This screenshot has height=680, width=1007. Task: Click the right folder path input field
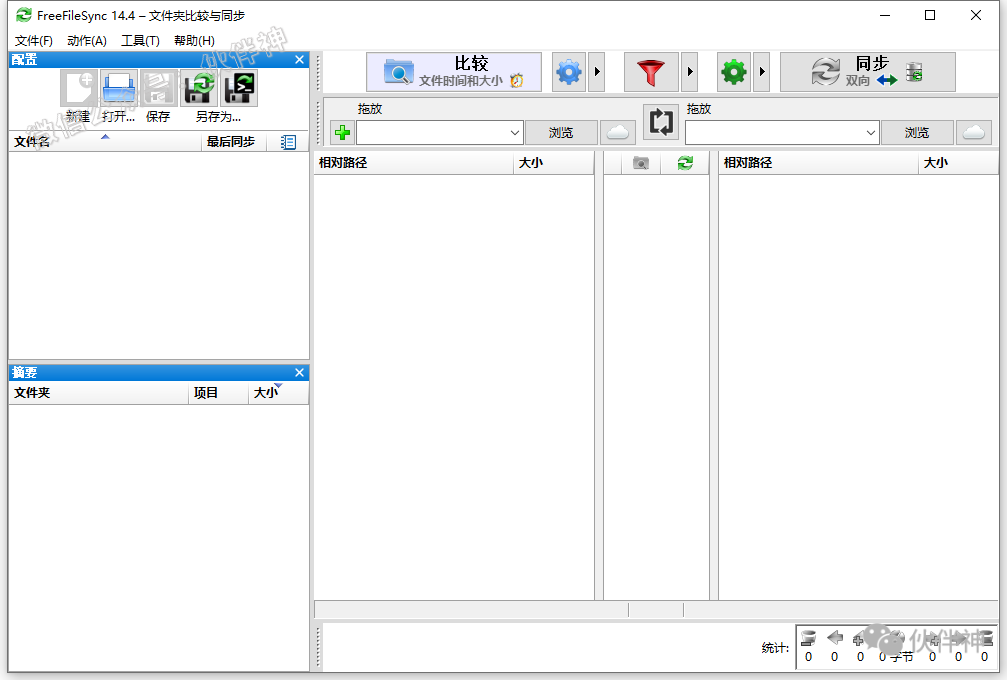point(774,133)
